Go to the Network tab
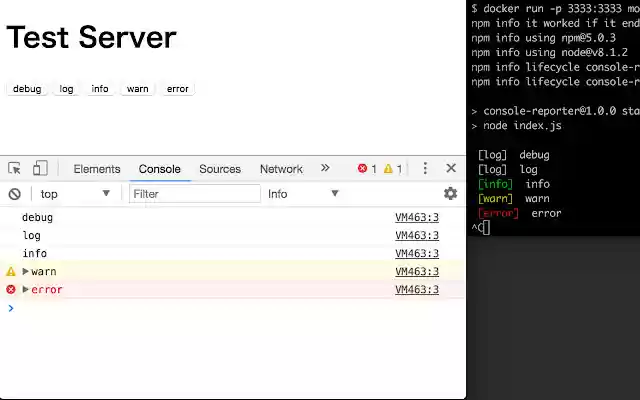The width and height of the screenshot is (640, 400). tap(281, 169)
